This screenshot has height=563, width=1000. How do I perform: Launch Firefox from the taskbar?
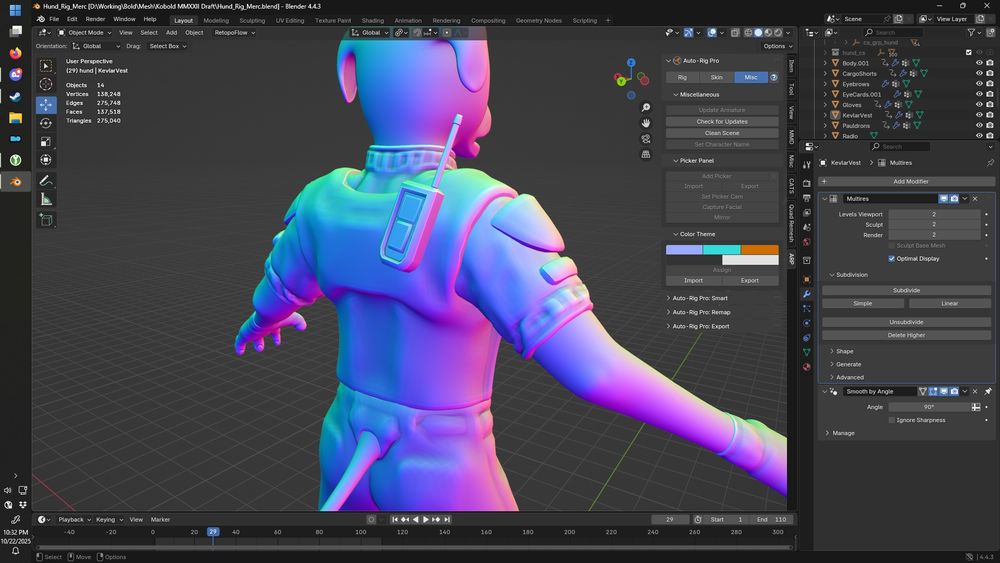(x=15, y=53)
